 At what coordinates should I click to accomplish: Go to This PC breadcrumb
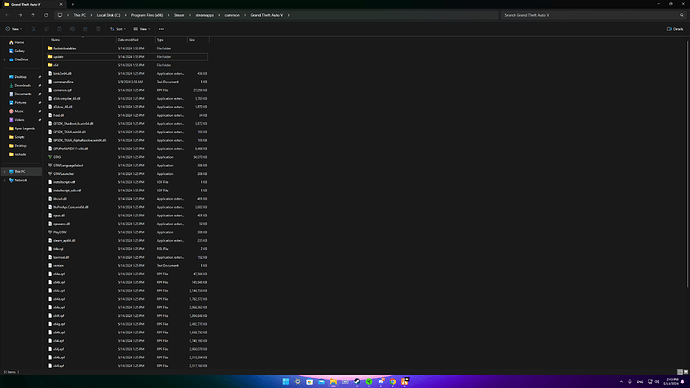pyautogui.click(x=80, y=15)
